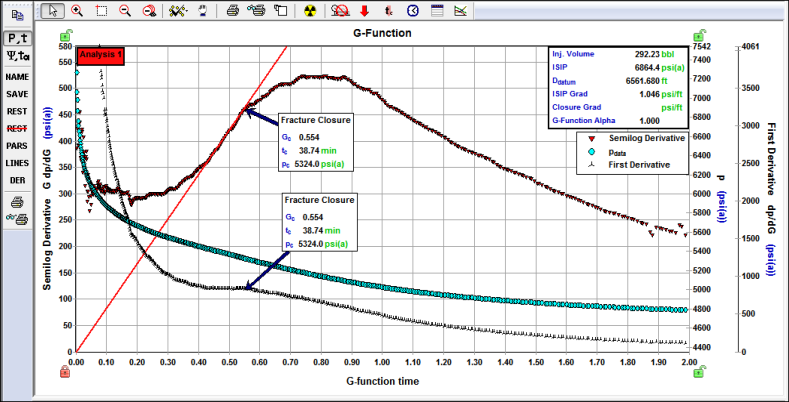
Task: Click the NAME button in left panel
Action: pos(17,76)
